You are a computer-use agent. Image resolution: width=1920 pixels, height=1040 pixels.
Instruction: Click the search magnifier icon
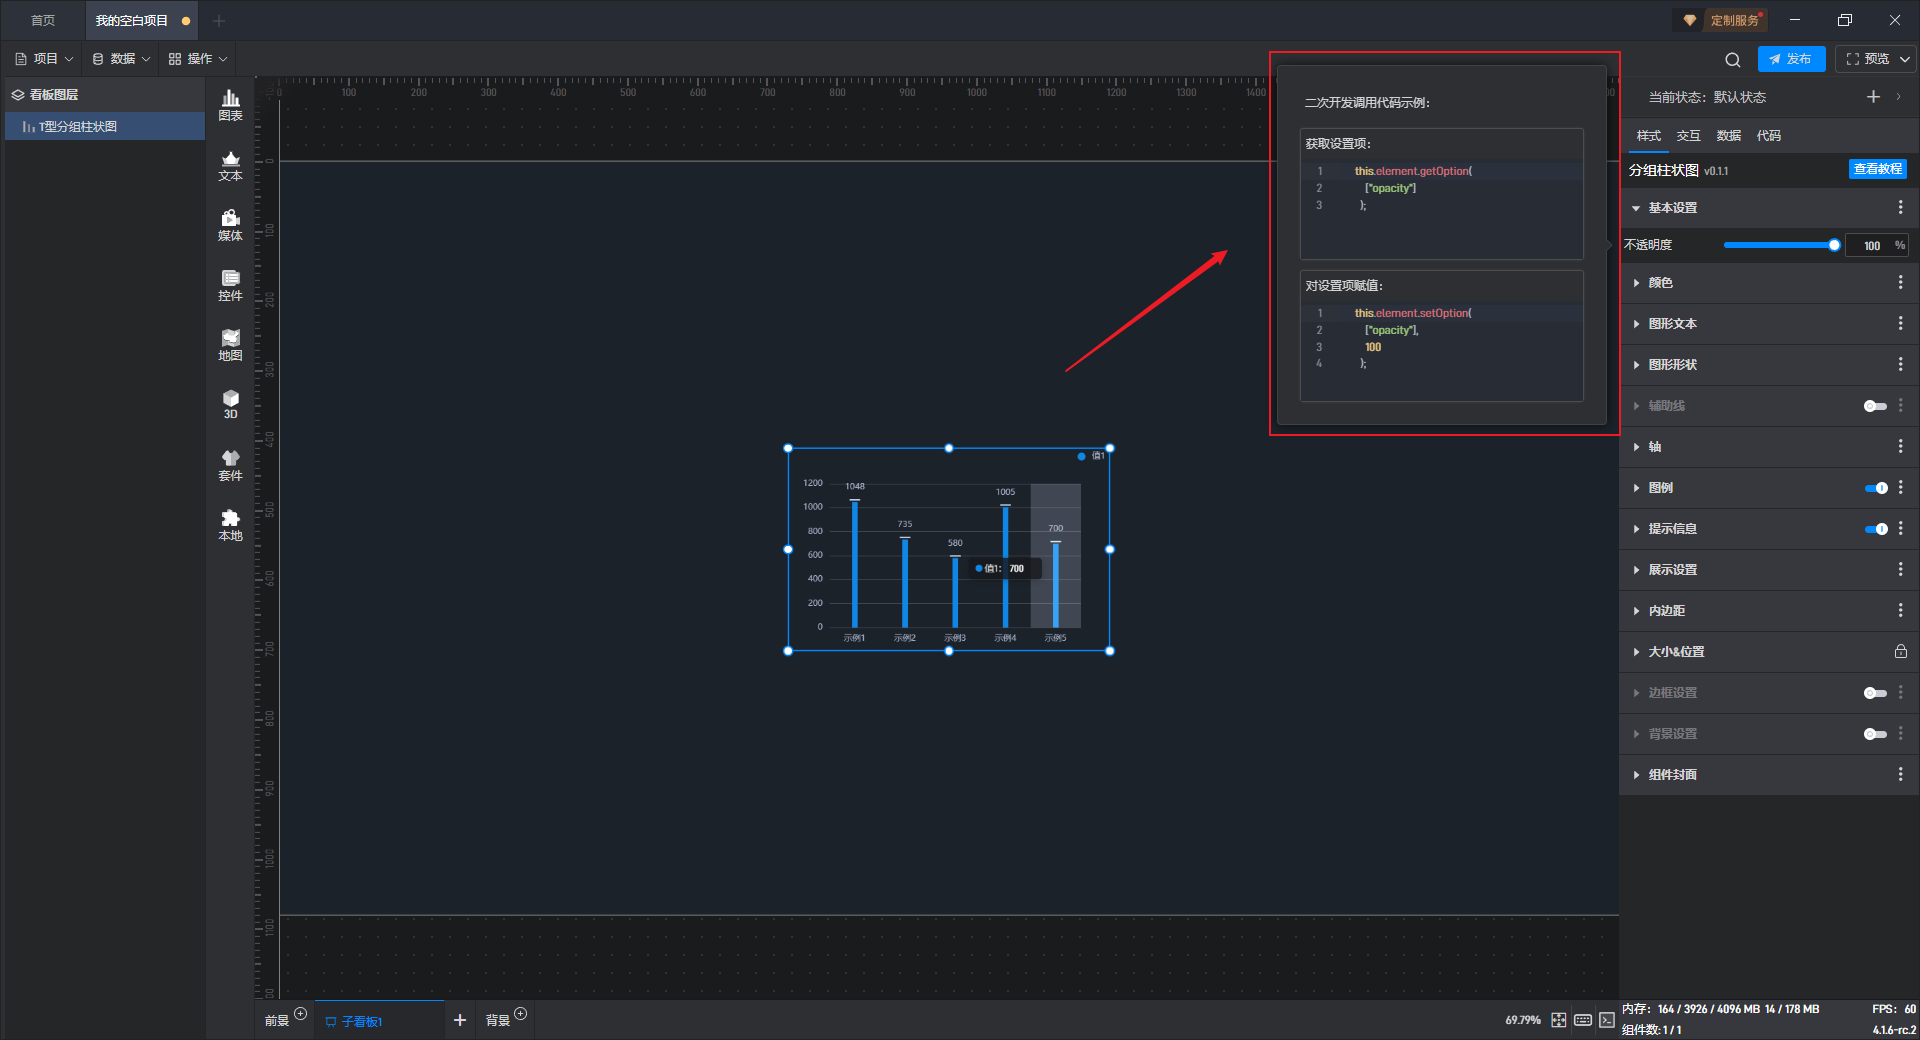click(x=1733, y=60)
